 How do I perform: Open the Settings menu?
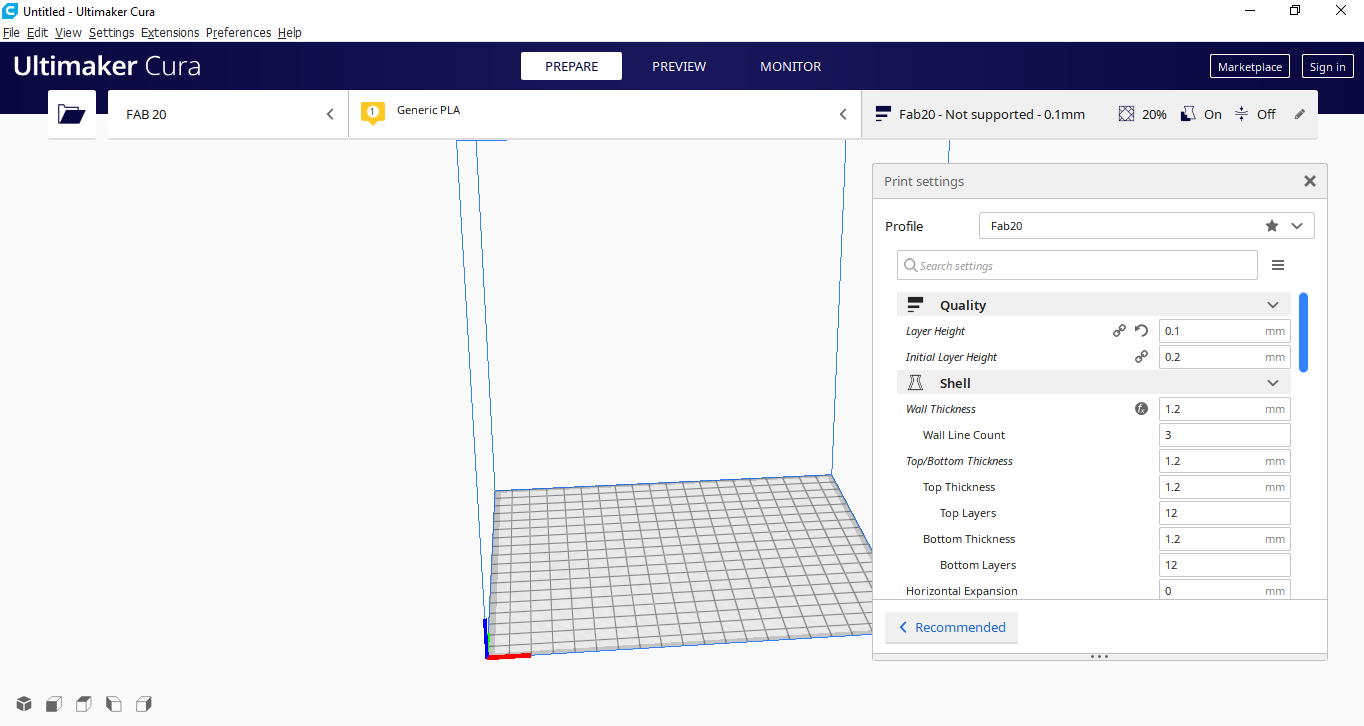tap(111, 33)
